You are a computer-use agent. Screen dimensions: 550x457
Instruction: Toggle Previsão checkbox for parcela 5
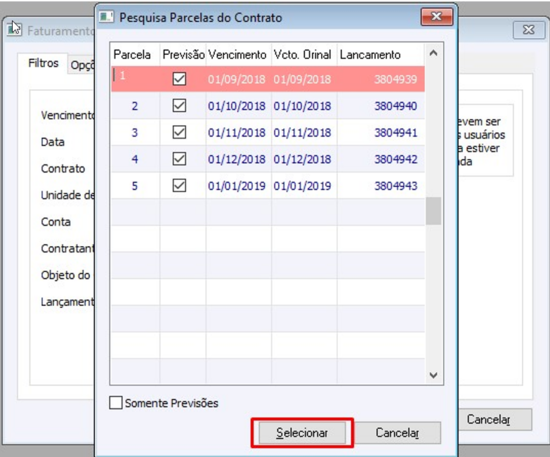[179, 186]
